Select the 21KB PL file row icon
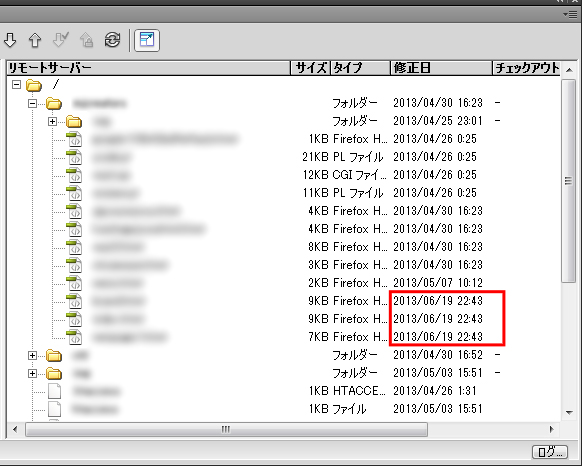 [75, 157]
